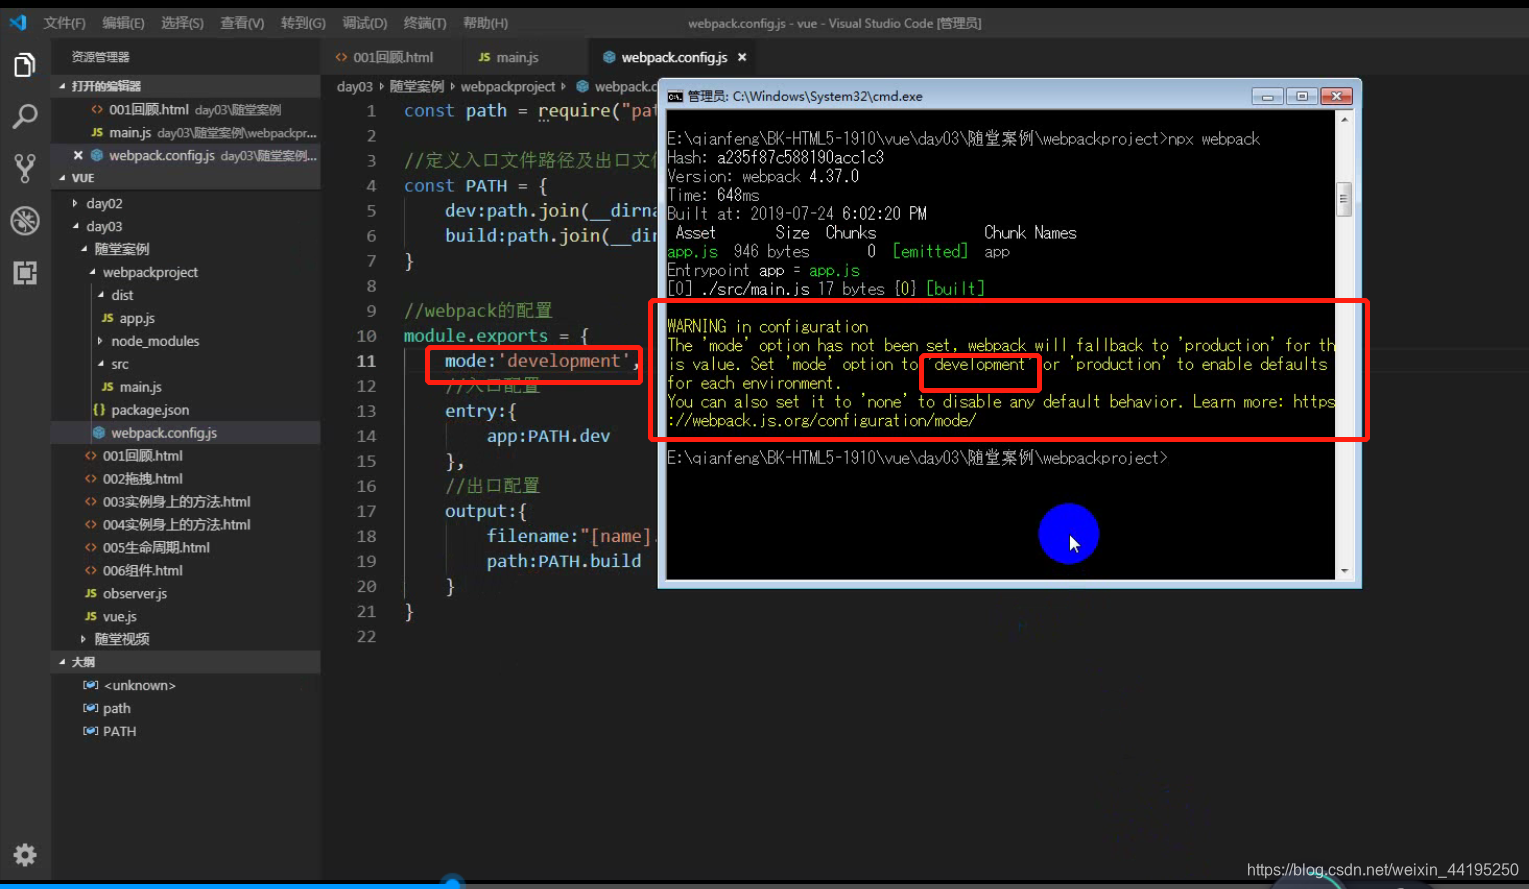Click 随堂案例 breadcrumb segment

pos(417,87)
